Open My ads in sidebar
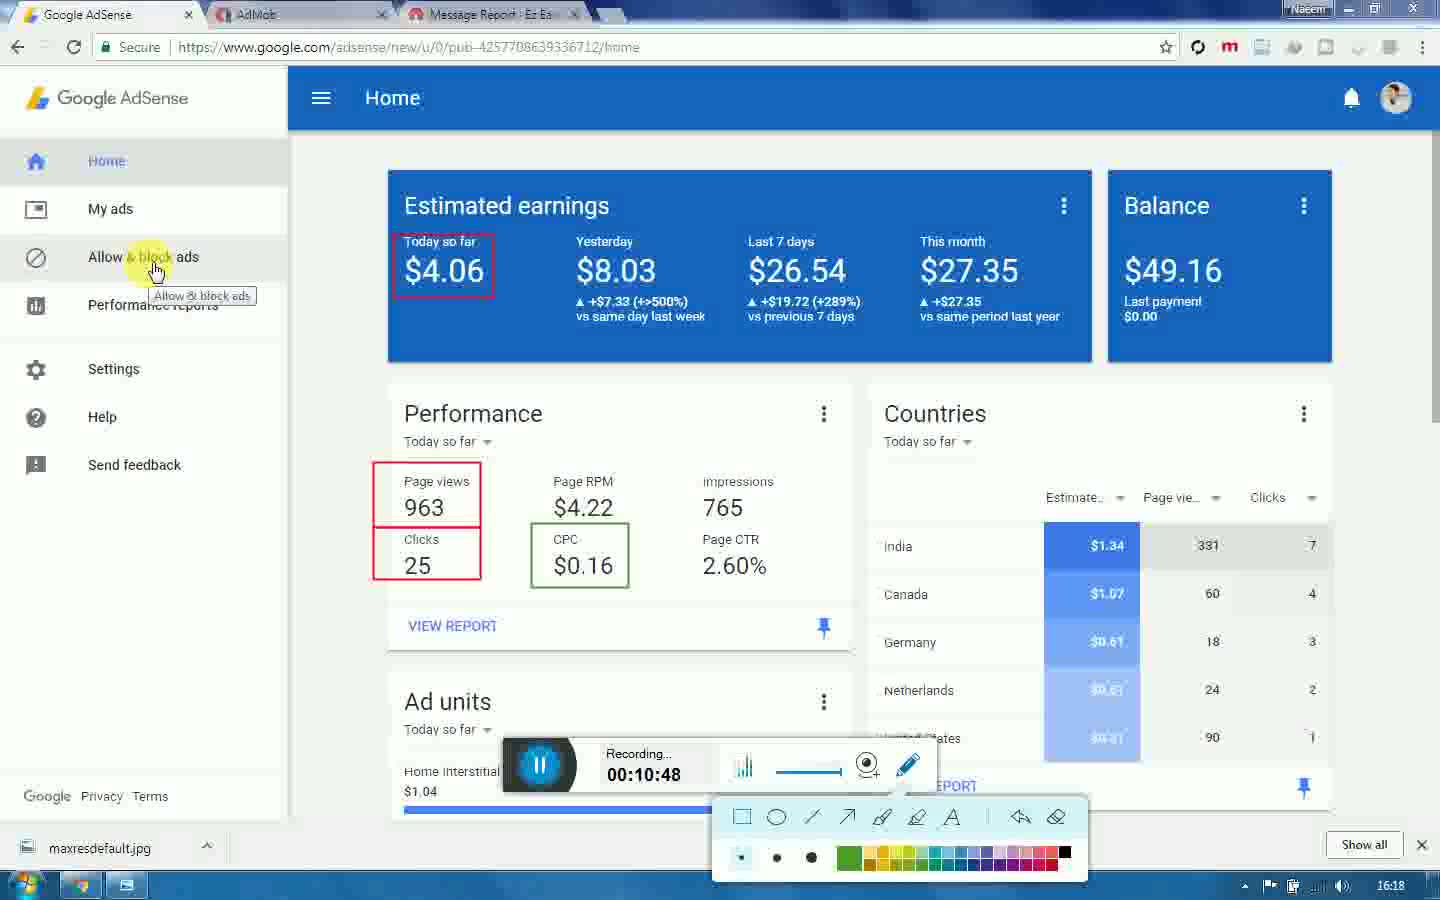 tap(144, 209)
